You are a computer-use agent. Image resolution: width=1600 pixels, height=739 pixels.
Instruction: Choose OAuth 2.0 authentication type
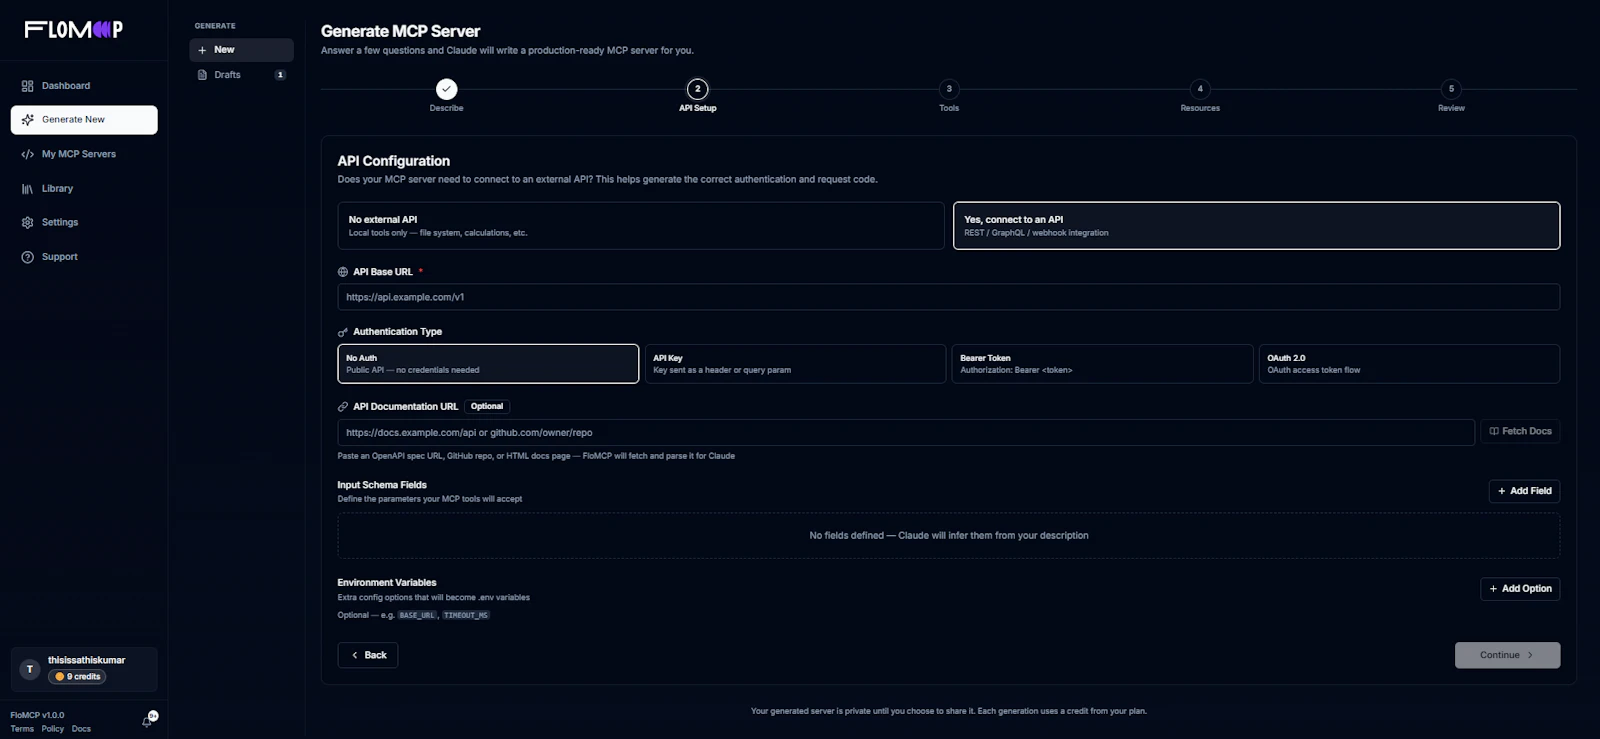tap(1409, 364)
